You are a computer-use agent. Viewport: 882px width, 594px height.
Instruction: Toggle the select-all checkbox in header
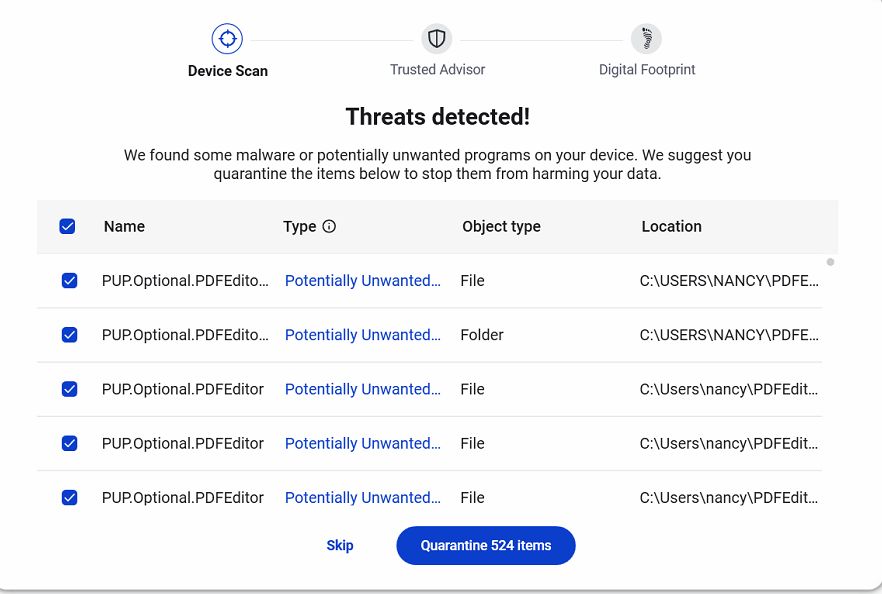pos(68,227)
